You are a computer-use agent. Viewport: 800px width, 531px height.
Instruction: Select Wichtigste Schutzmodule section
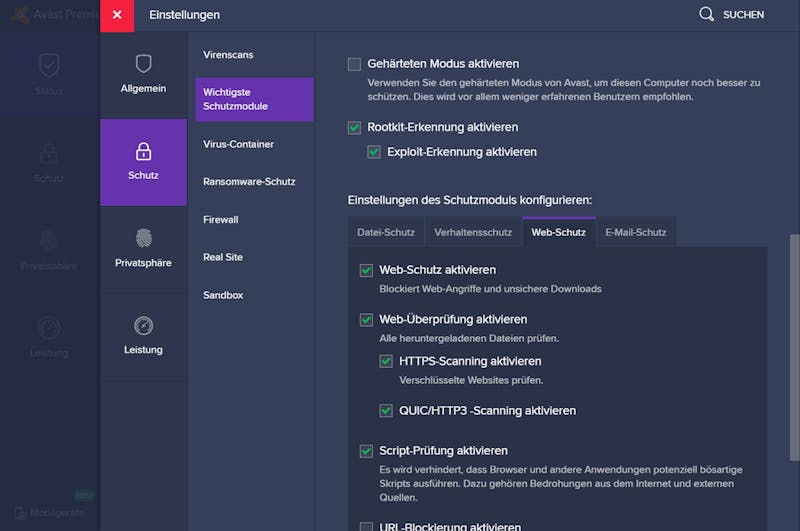tap(255, 99)
